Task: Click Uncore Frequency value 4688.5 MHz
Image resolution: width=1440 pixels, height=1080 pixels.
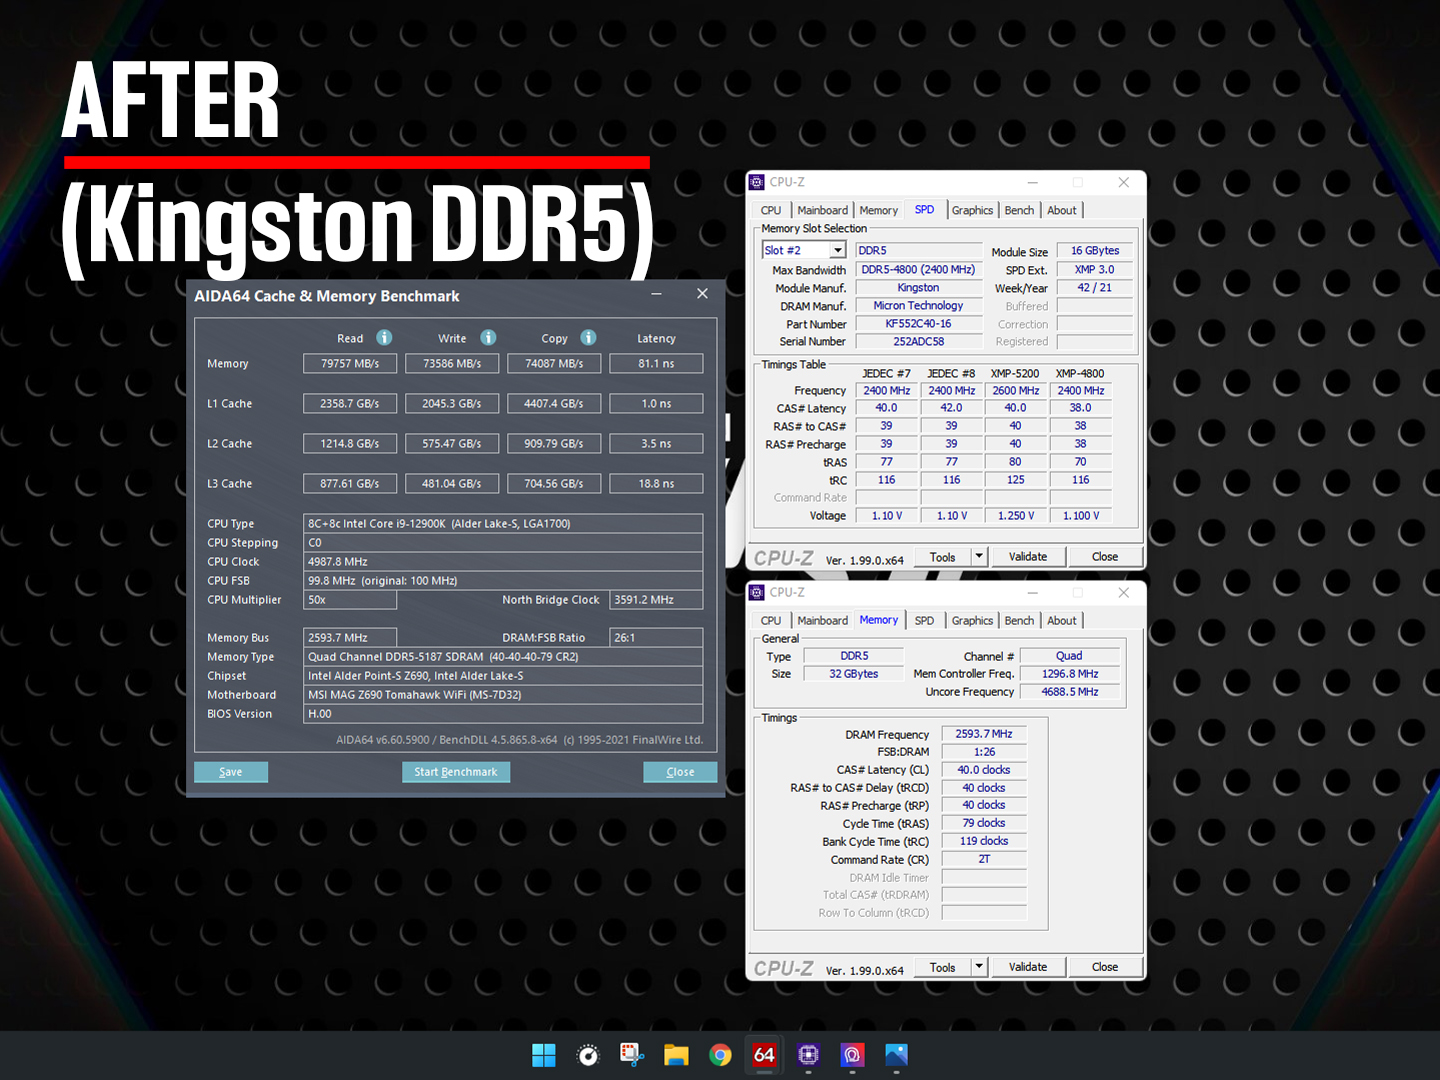Action: [1070, 692]
